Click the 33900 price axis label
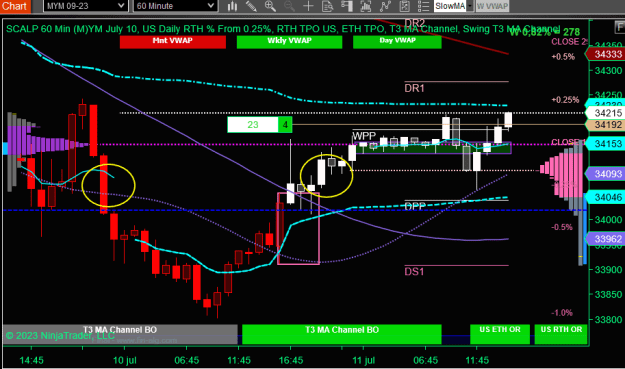Image resolution: width=625 pixels, height=369 pixels. click(608, 270)
